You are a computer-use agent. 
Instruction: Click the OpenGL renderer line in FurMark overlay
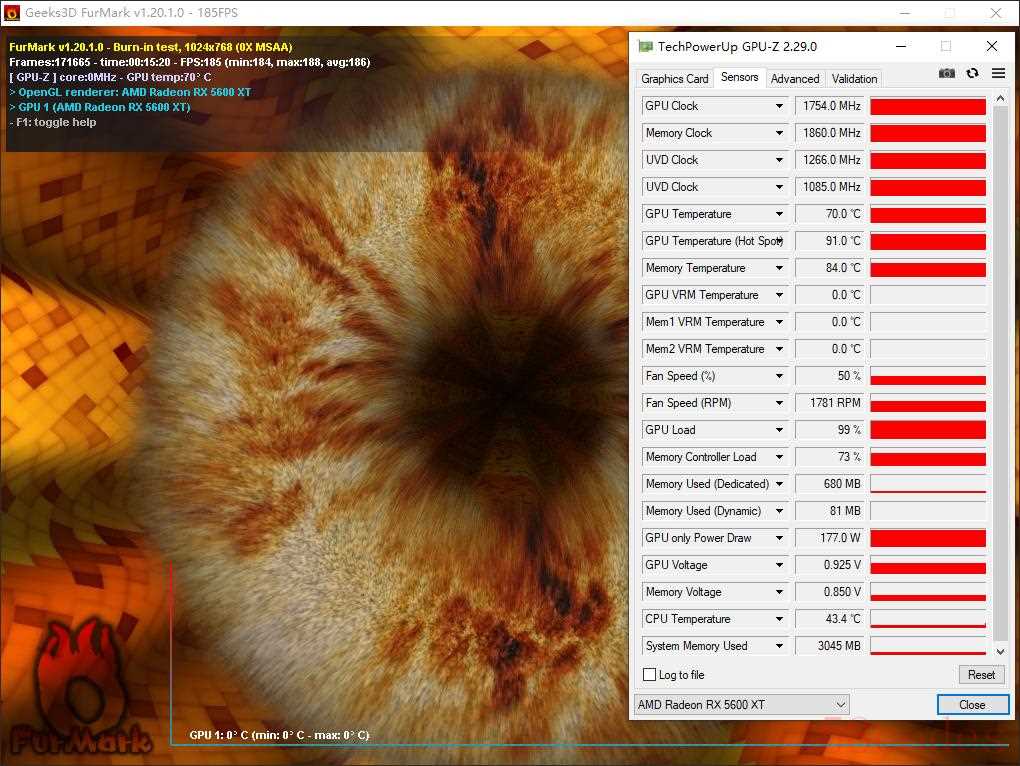coord(130,92)
